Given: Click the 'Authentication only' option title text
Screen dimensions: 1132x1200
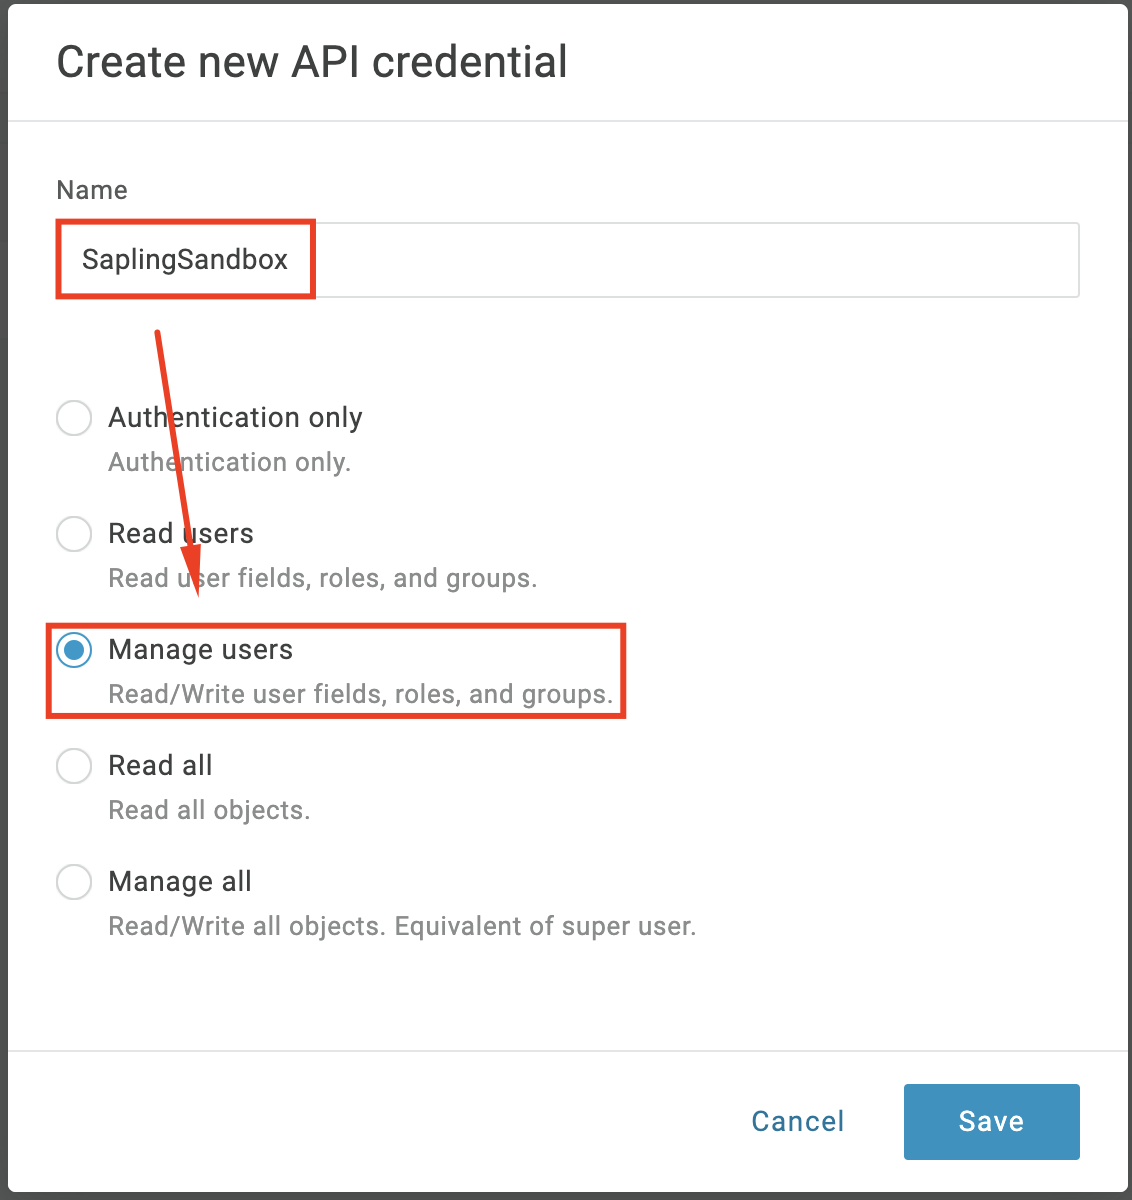Looking at the screenshot, I should [x=235, y=418].
